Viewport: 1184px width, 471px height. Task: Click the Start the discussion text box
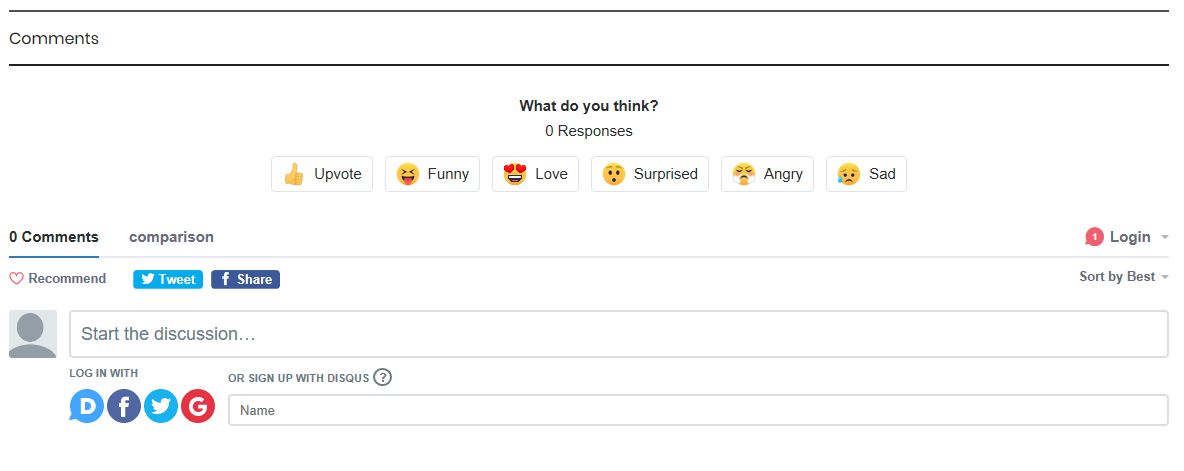click(619, 334)
